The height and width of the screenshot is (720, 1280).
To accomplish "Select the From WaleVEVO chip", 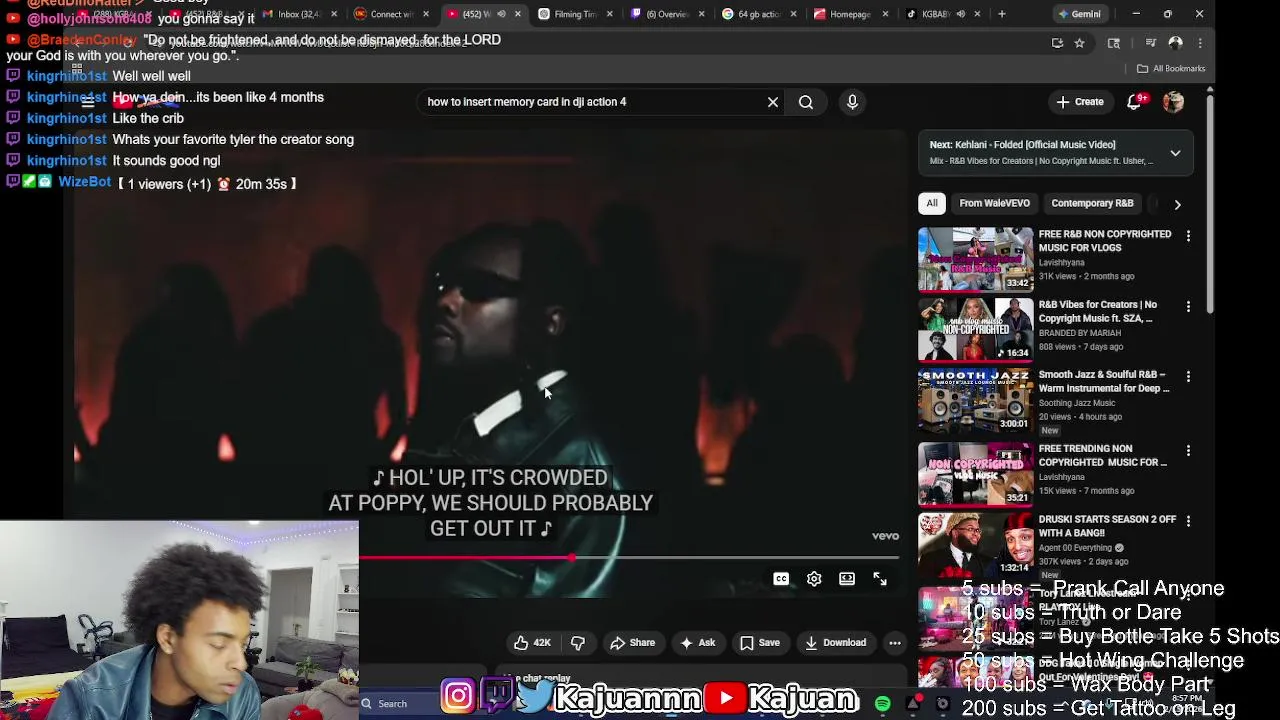I will (x=994, y=203).
